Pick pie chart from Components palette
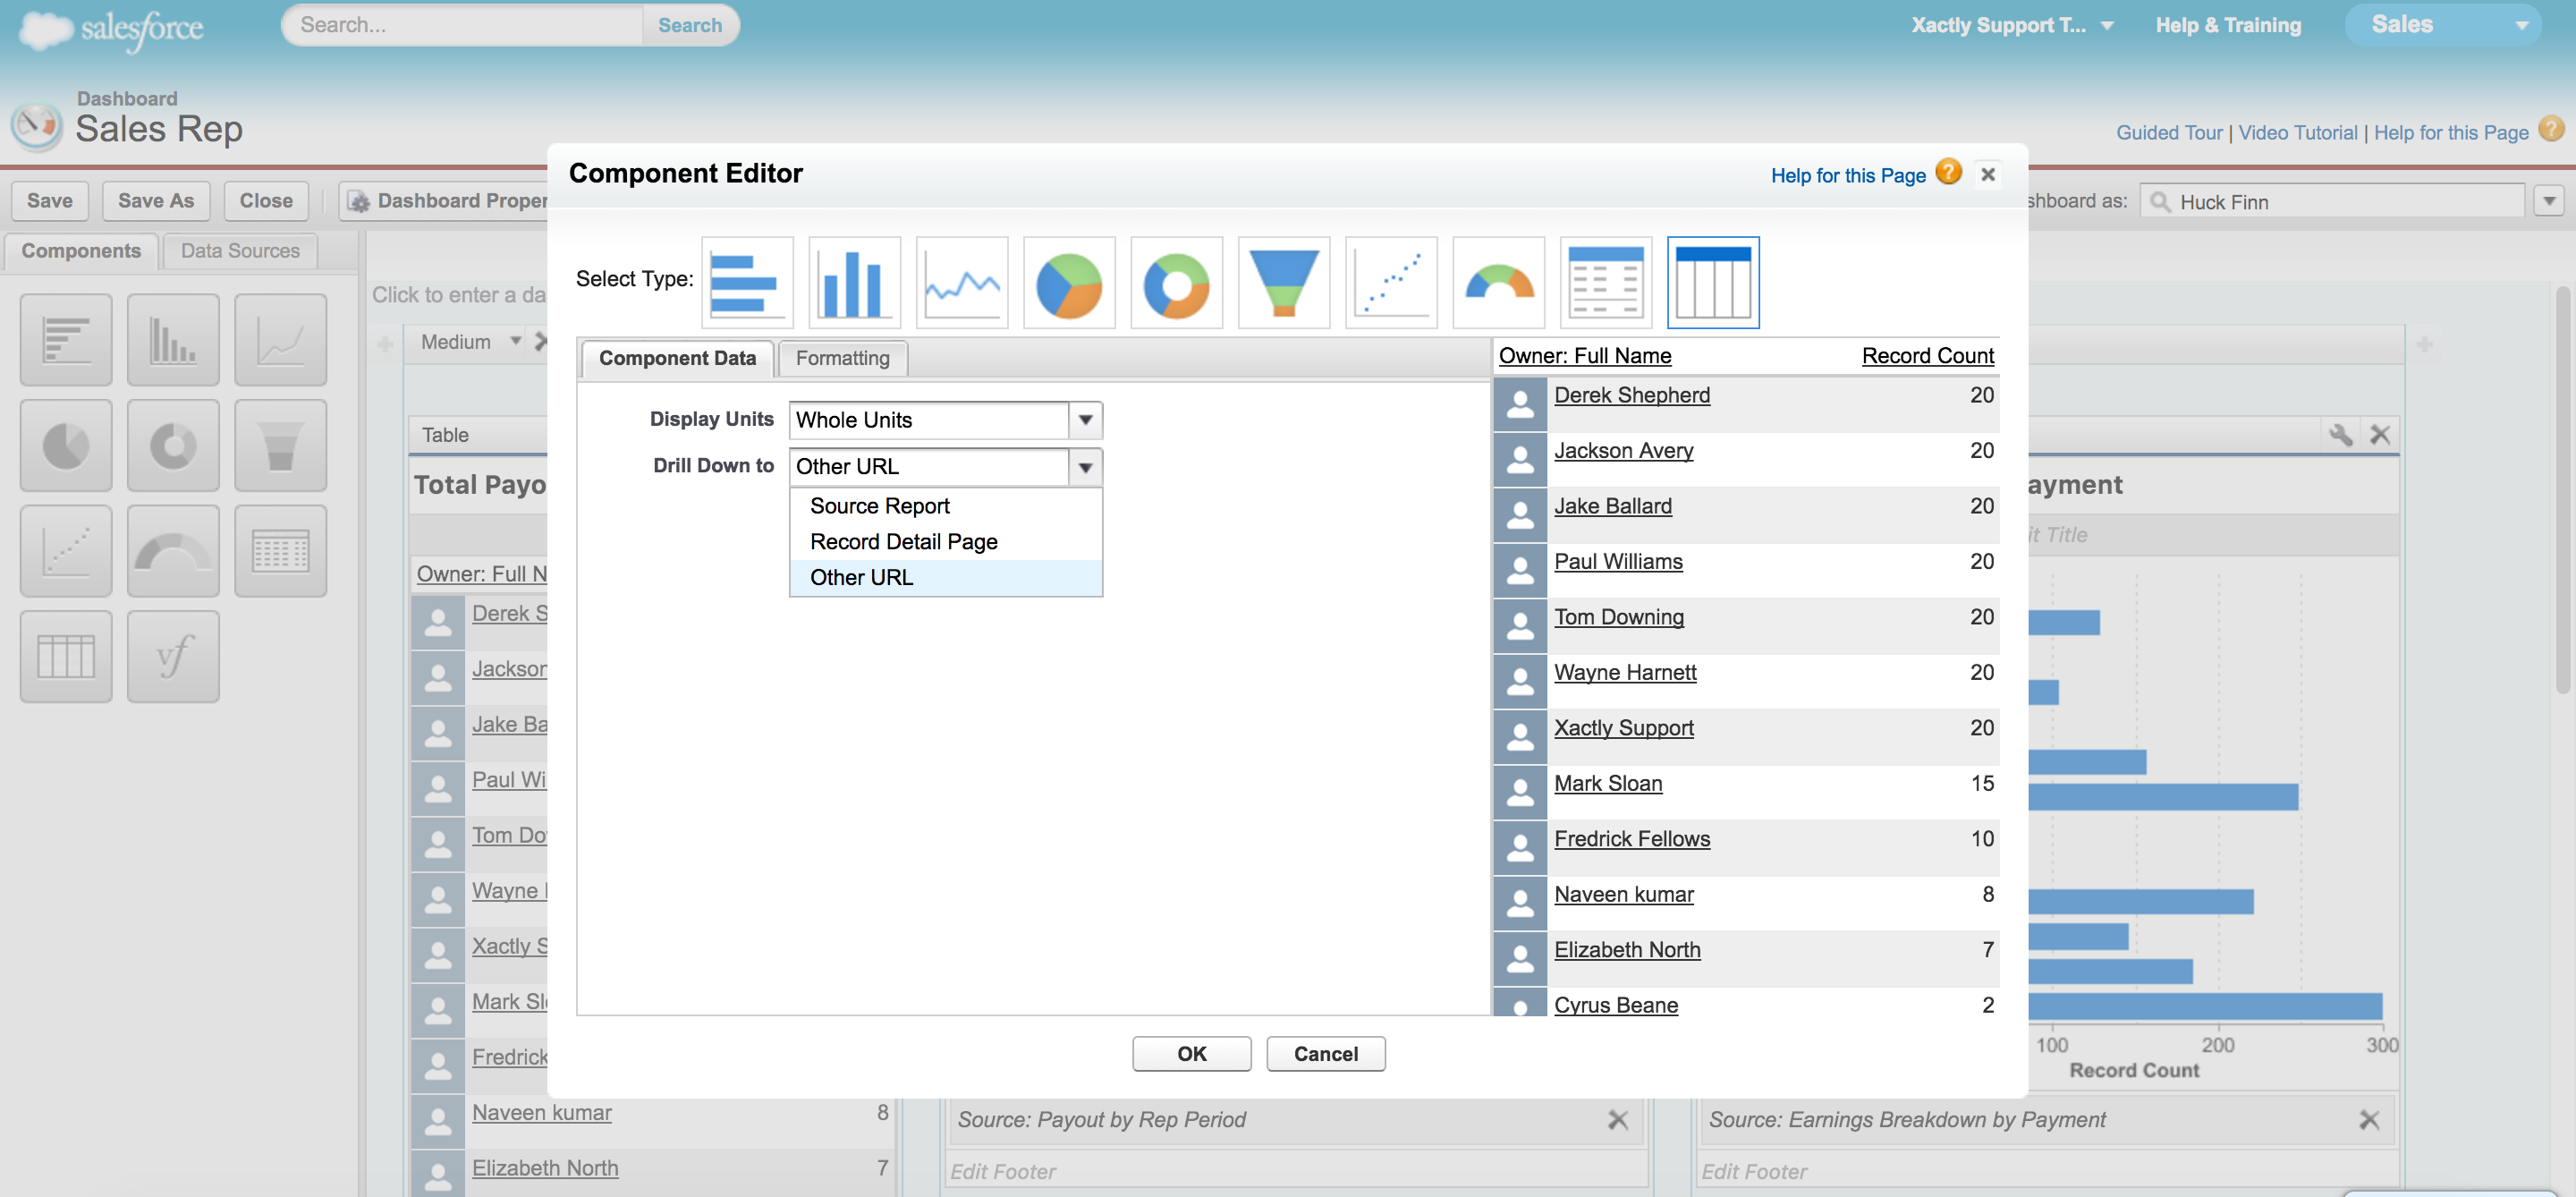The image size is (2576, 1197). (66, 446)
